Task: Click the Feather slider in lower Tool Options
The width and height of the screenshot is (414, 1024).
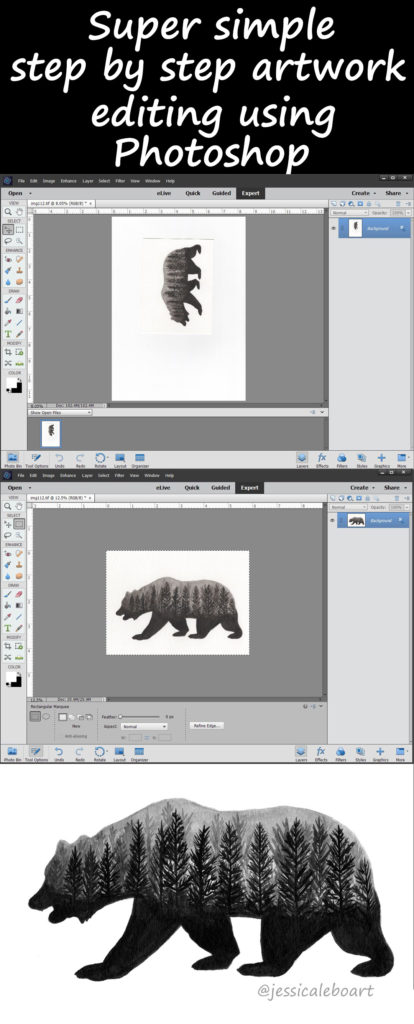Action: (x=140, y=716)
